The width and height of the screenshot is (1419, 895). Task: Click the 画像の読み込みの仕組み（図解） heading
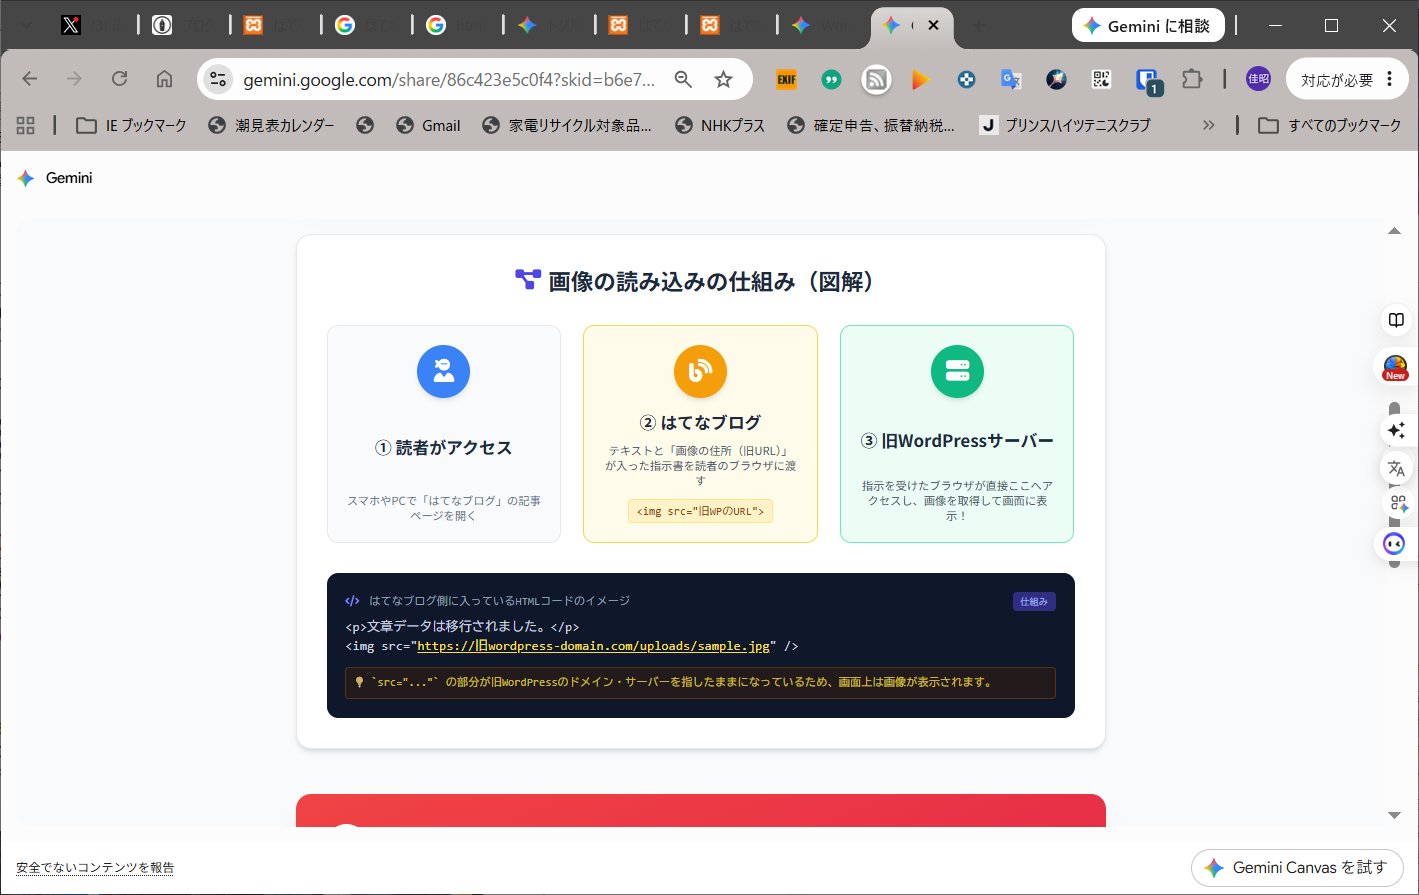click(700, 282)
